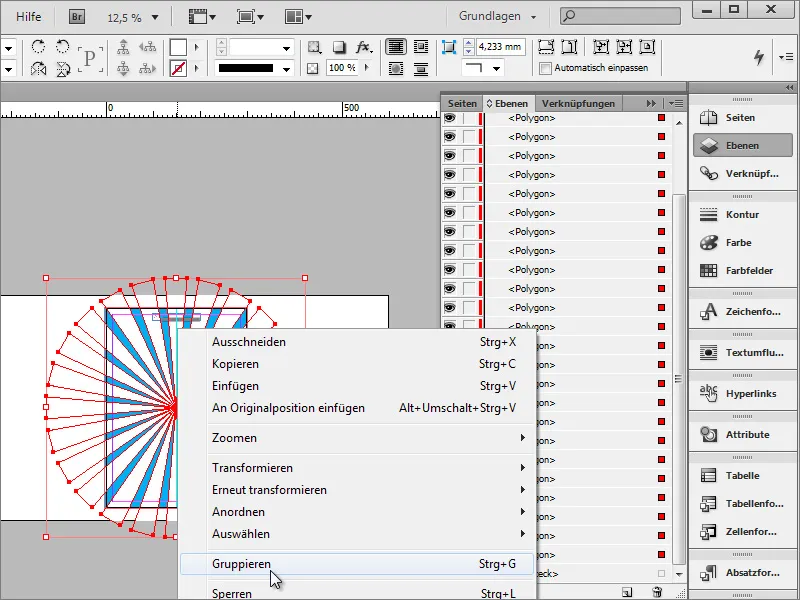Image resolution: width=800 pixels, height=600 pixels.
Task: Open the Verknüpf... panel in dock
Action: [742, 174]
